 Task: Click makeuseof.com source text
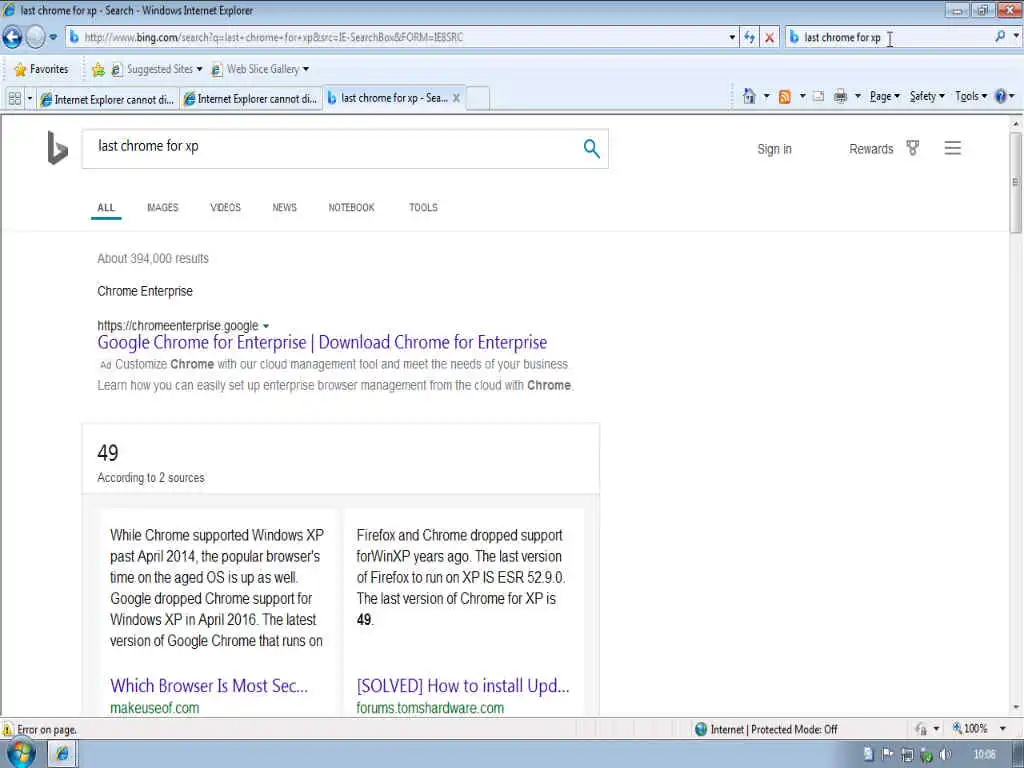155,708
